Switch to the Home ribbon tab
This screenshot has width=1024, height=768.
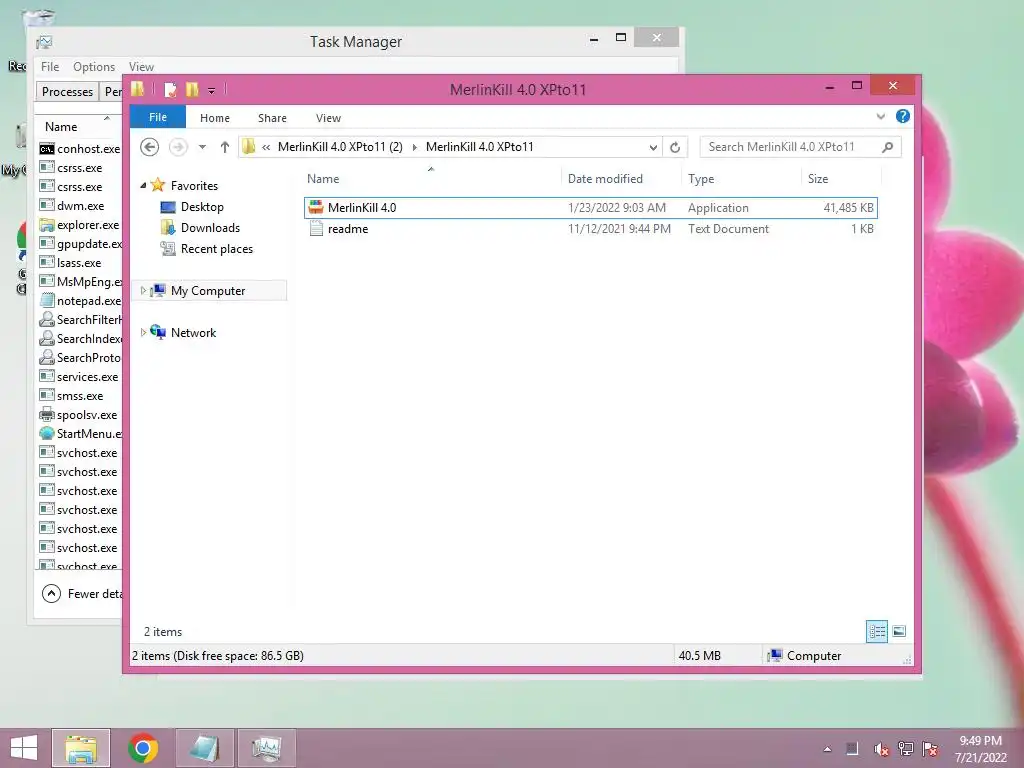[x=215, y=118]
